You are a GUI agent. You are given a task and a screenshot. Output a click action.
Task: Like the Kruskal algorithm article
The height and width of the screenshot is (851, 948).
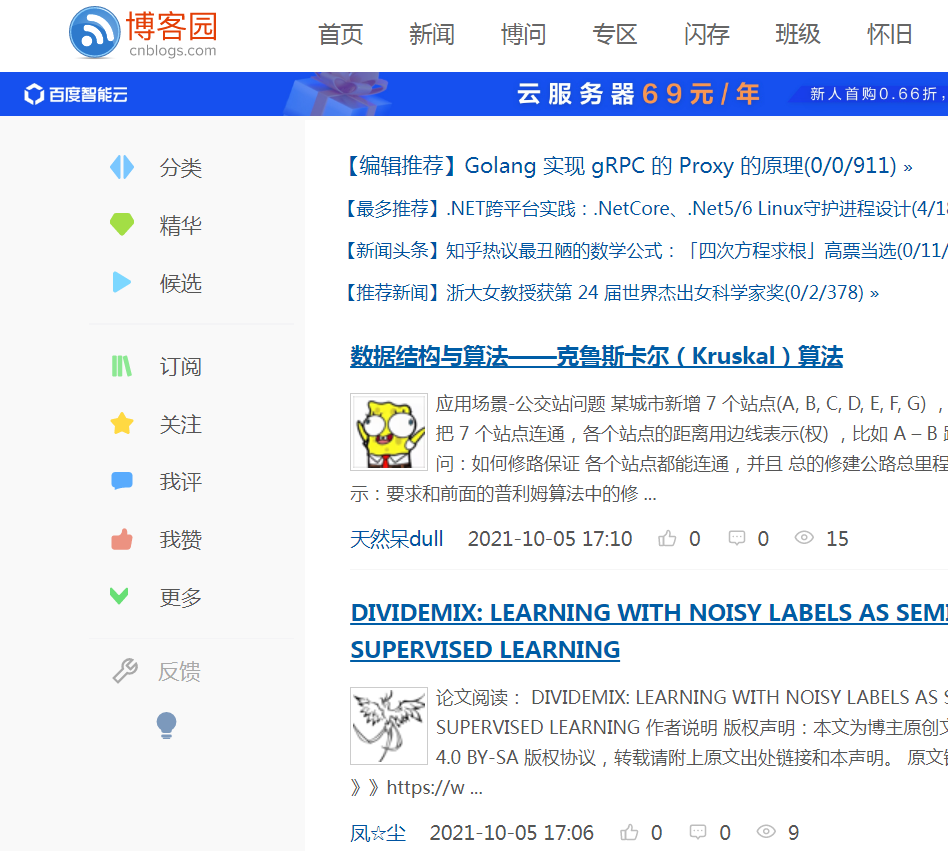(667, 538)
